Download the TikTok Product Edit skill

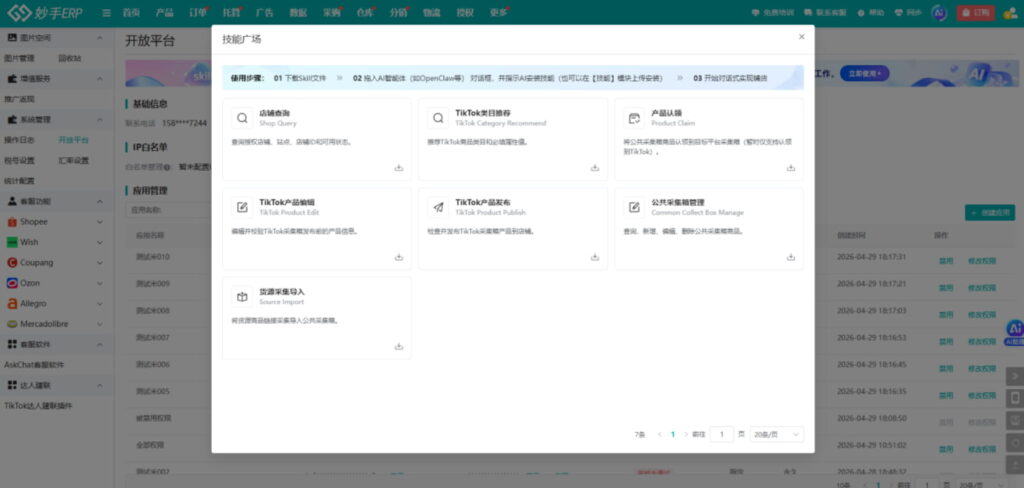(x=398, y=257)
